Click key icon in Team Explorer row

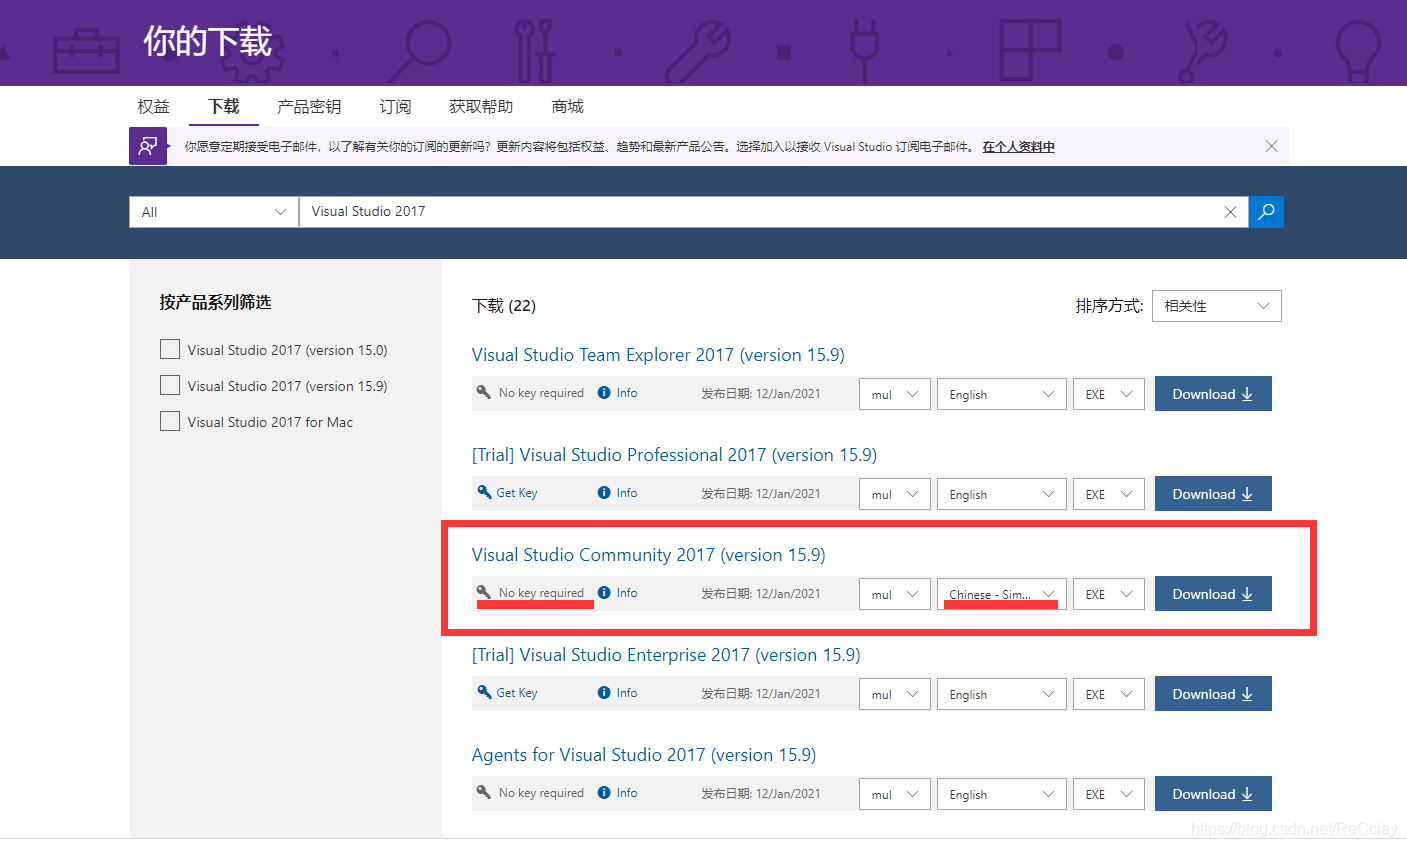pos(484,392)
